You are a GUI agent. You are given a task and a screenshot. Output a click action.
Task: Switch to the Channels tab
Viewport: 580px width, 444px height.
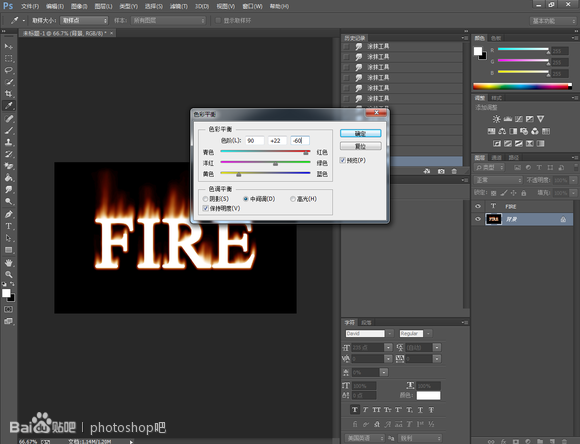[496, 157]
